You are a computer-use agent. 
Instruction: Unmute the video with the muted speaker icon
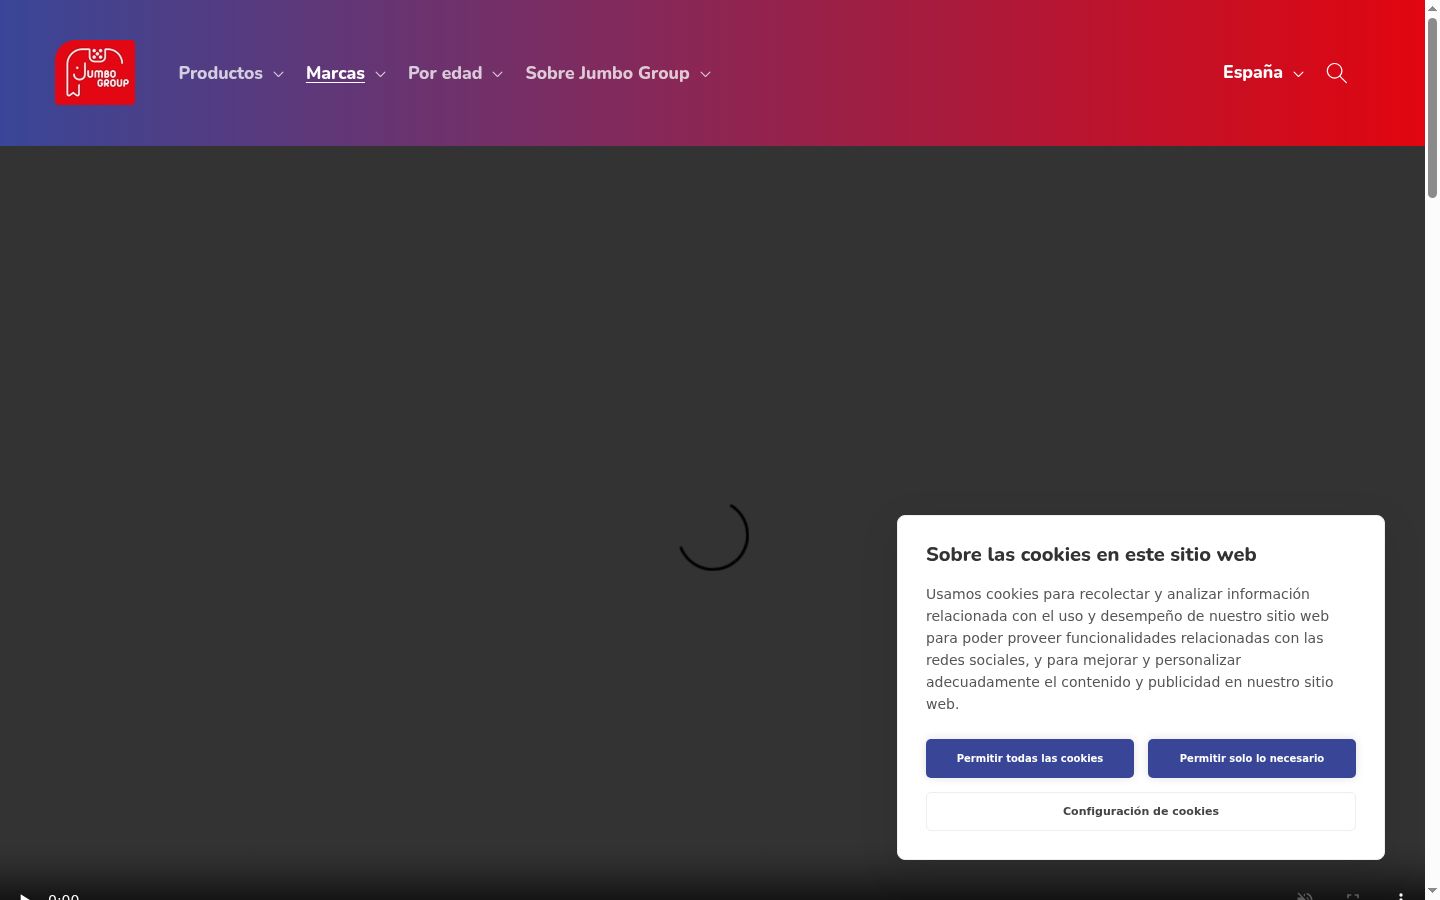1305,896
